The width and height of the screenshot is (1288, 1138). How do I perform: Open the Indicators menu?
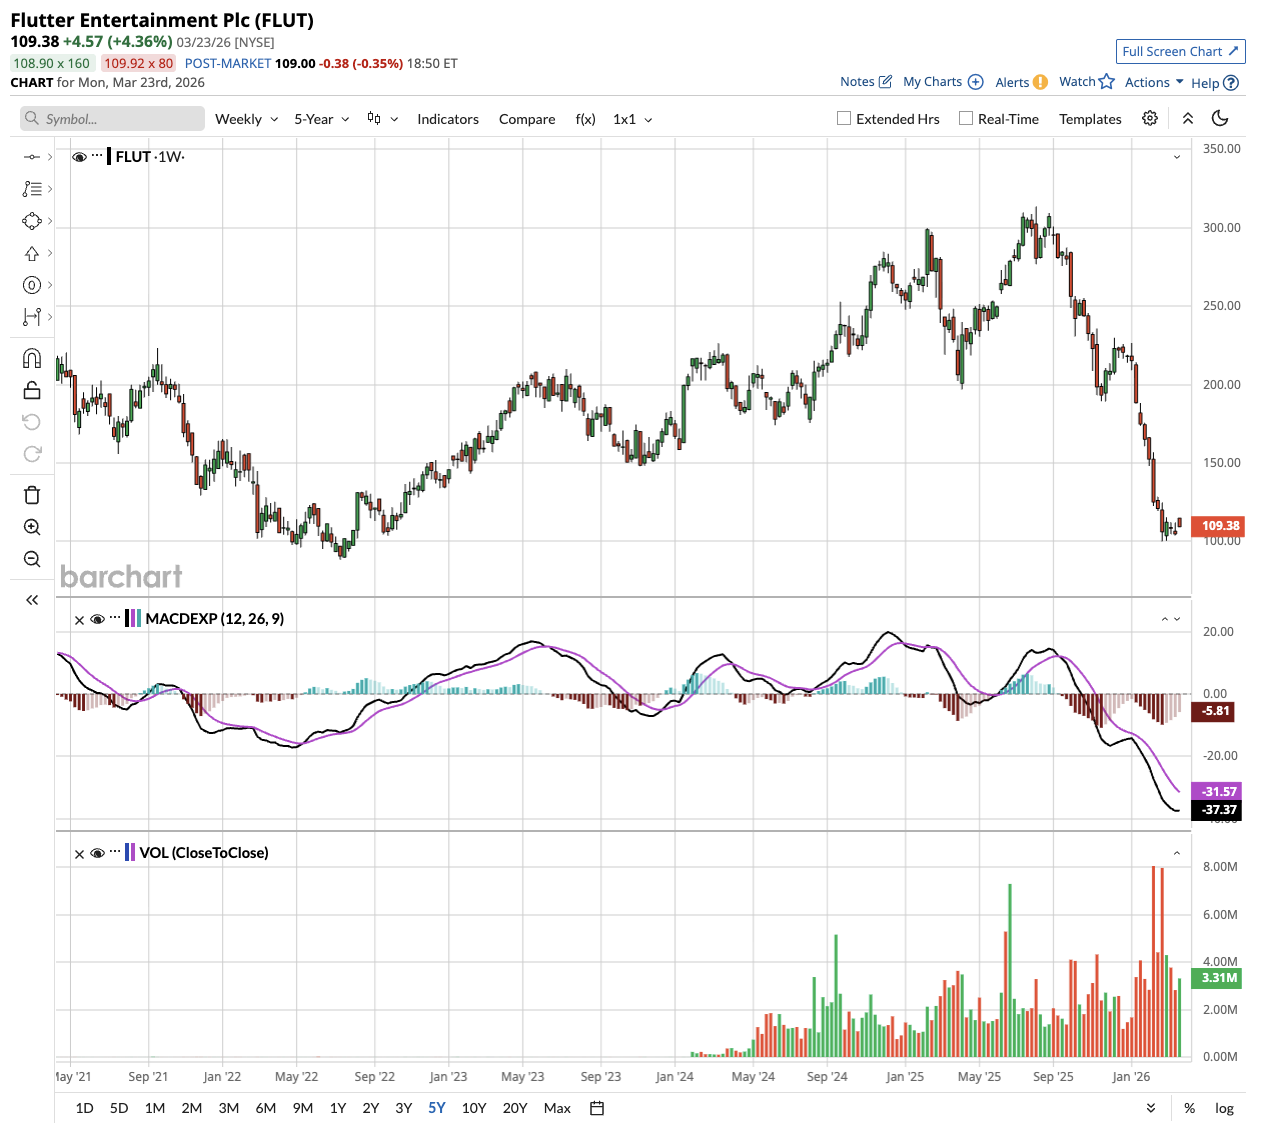click(448, 119)
